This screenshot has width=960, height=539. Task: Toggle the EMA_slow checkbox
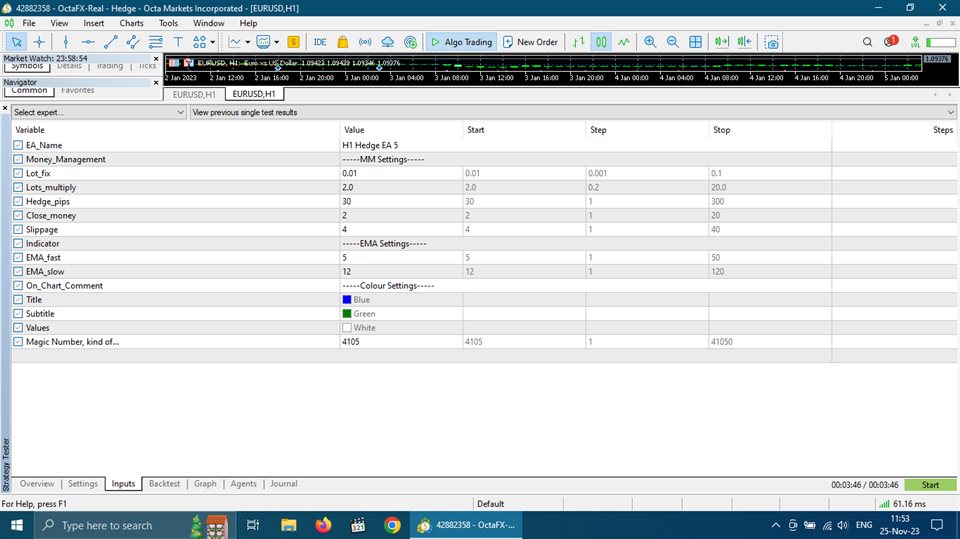tap(18, 272)
